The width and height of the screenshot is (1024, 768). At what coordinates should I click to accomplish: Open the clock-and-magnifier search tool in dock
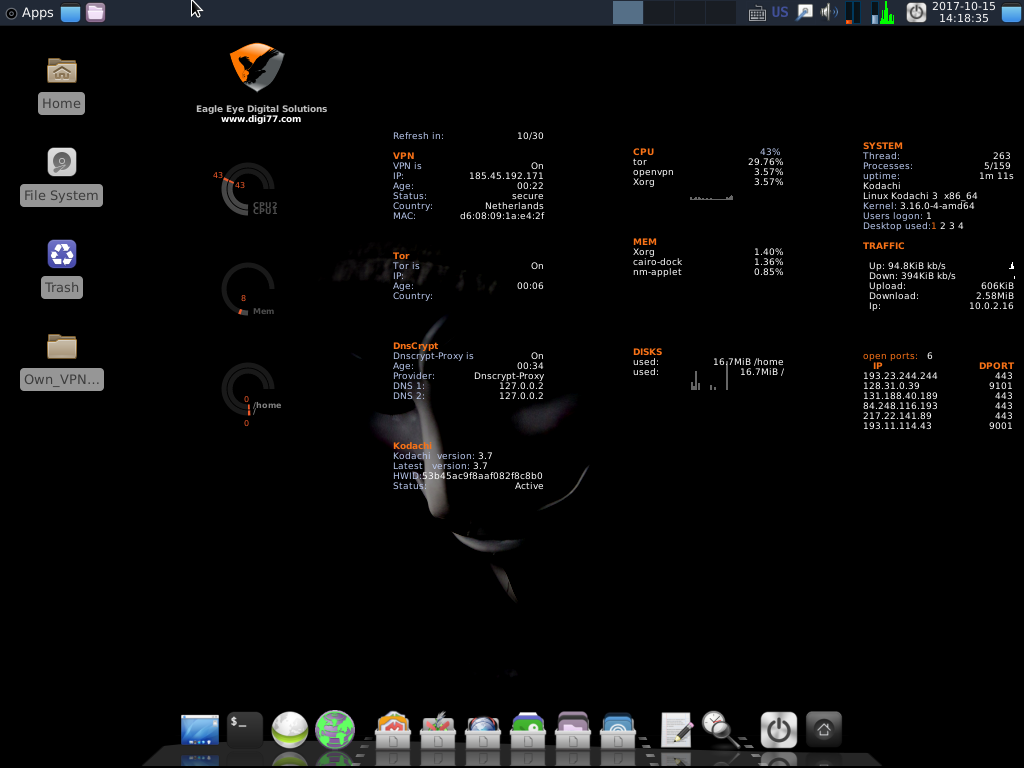click(721, 729)
